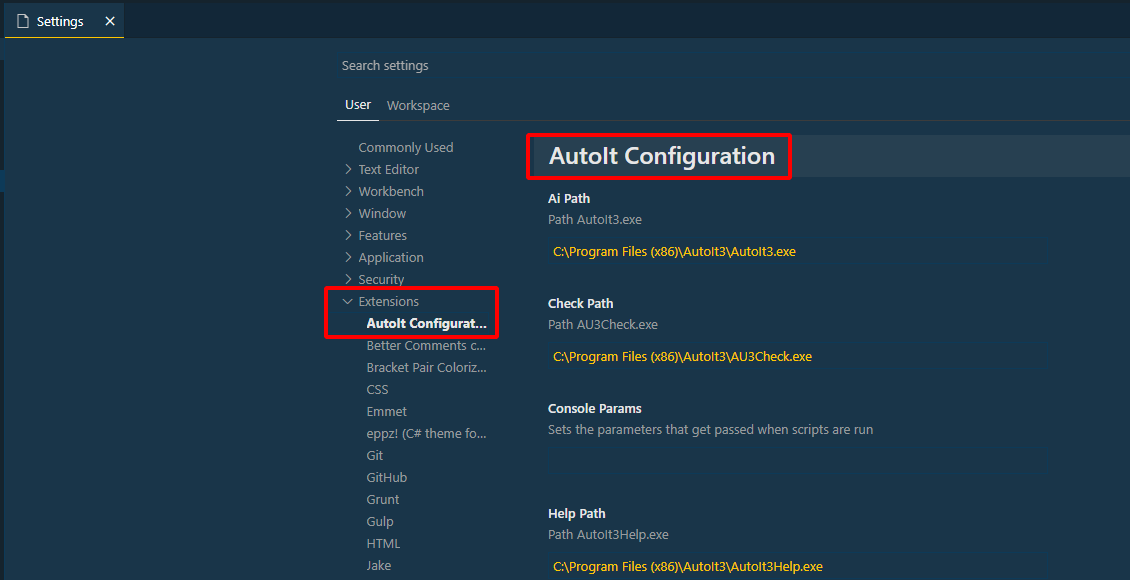Open CSS extension settings

click(377, 390)
